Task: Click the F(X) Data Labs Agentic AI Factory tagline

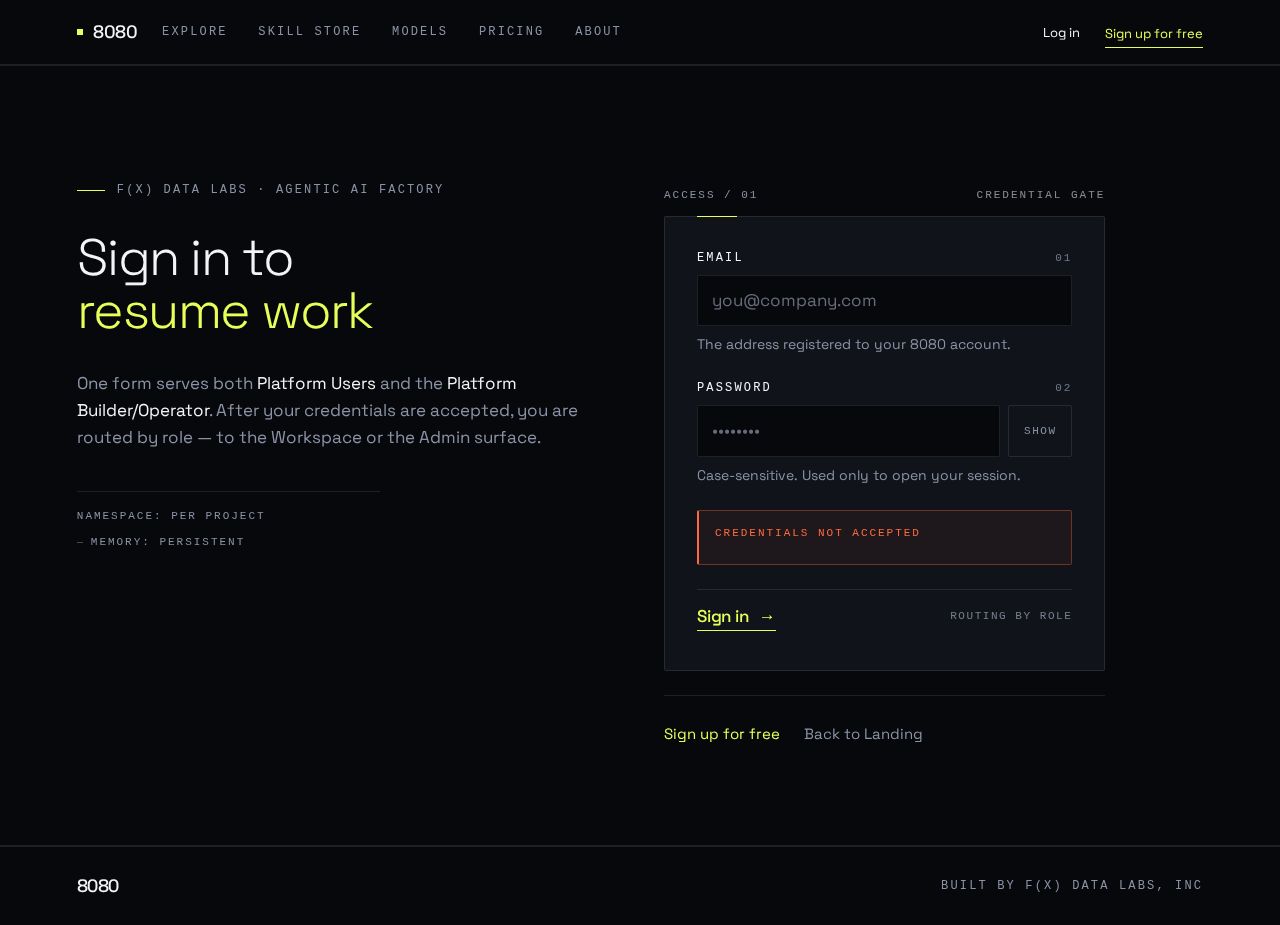Action: (280, 190)
